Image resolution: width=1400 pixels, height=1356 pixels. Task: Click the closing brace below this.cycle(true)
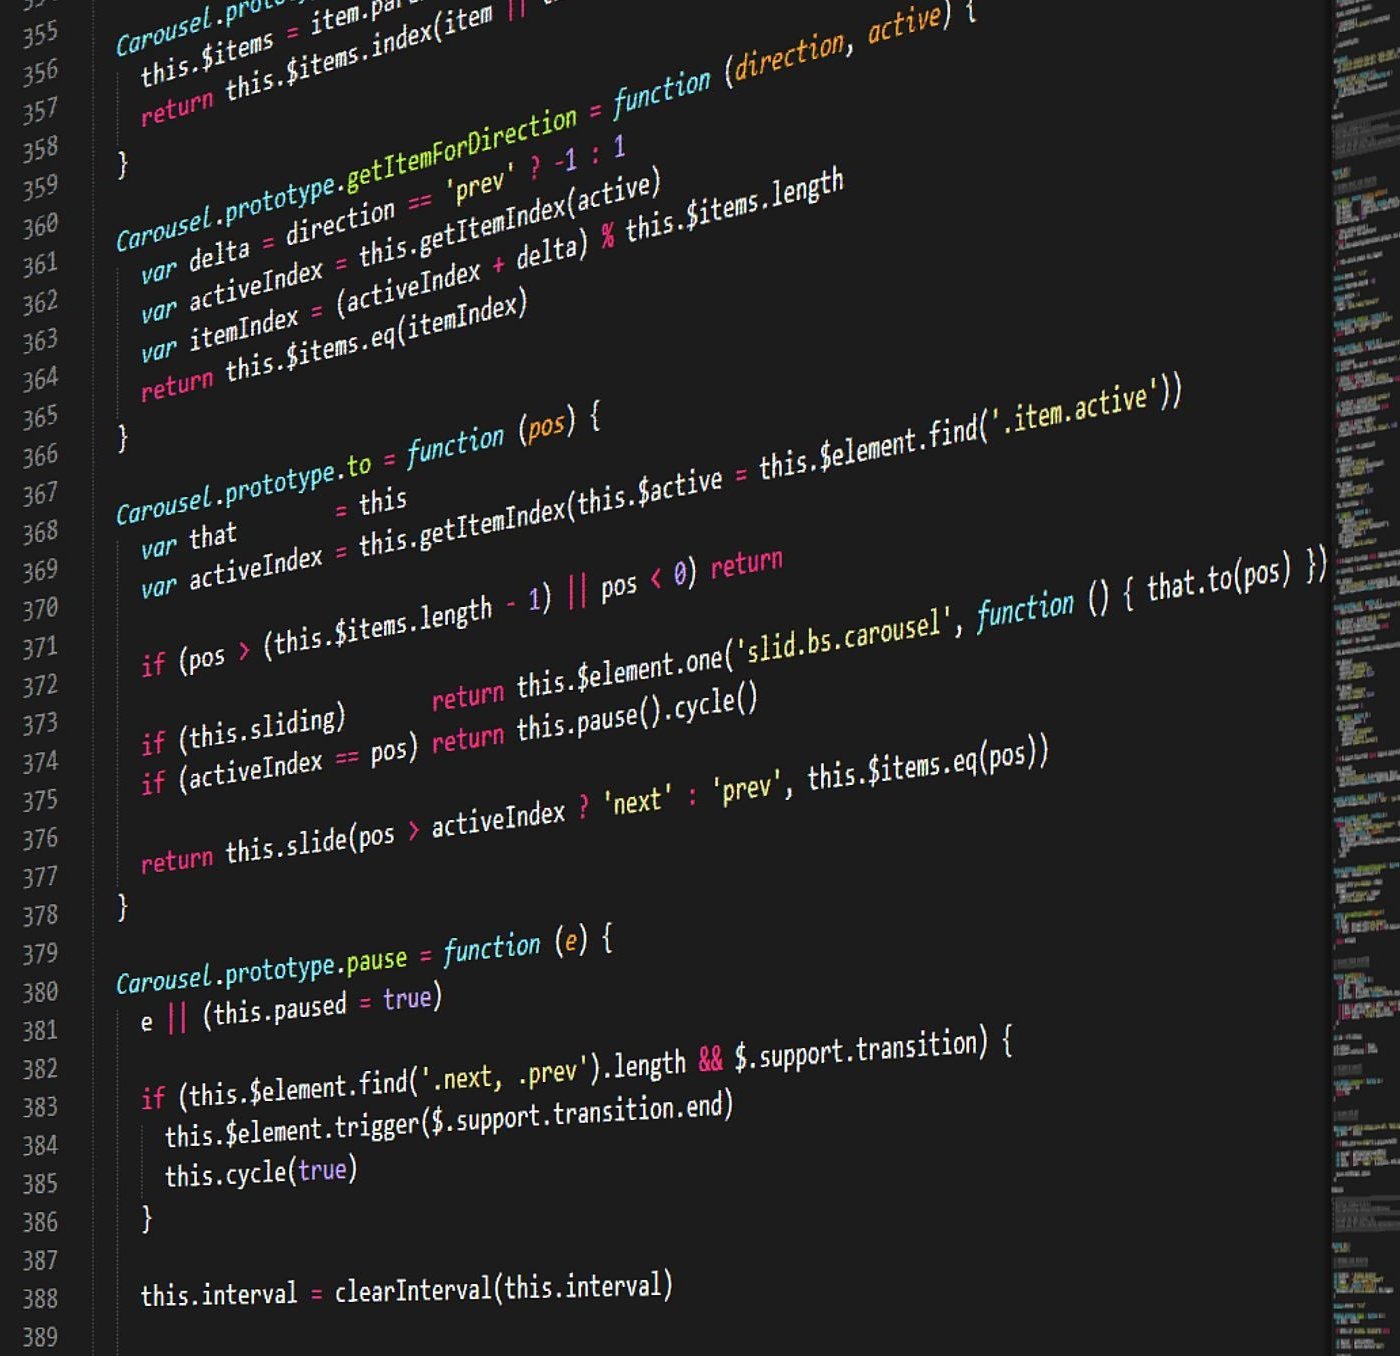click(x=147, y=1218)
